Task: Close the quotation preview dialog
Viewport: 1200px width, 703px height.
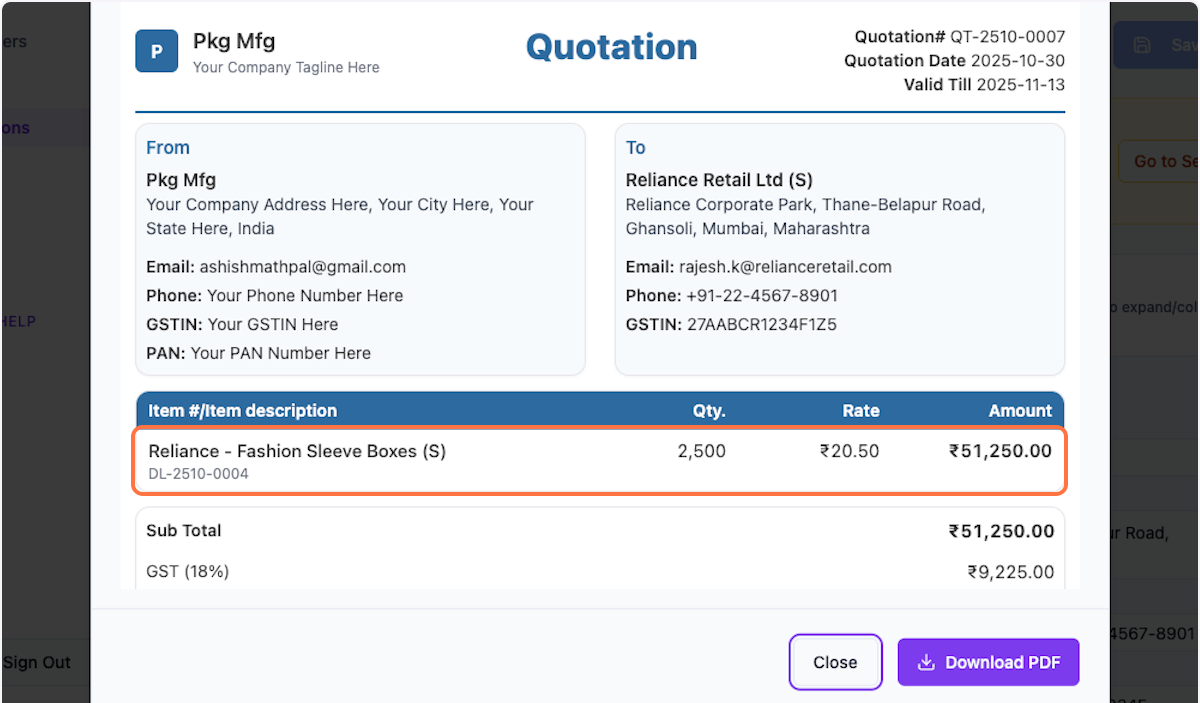Action: click(834, 662)
